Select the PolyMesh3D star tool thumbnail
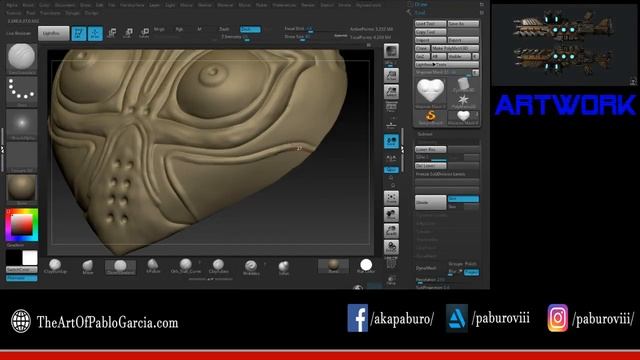Viewport: 640px width, 360px height. 463,101
